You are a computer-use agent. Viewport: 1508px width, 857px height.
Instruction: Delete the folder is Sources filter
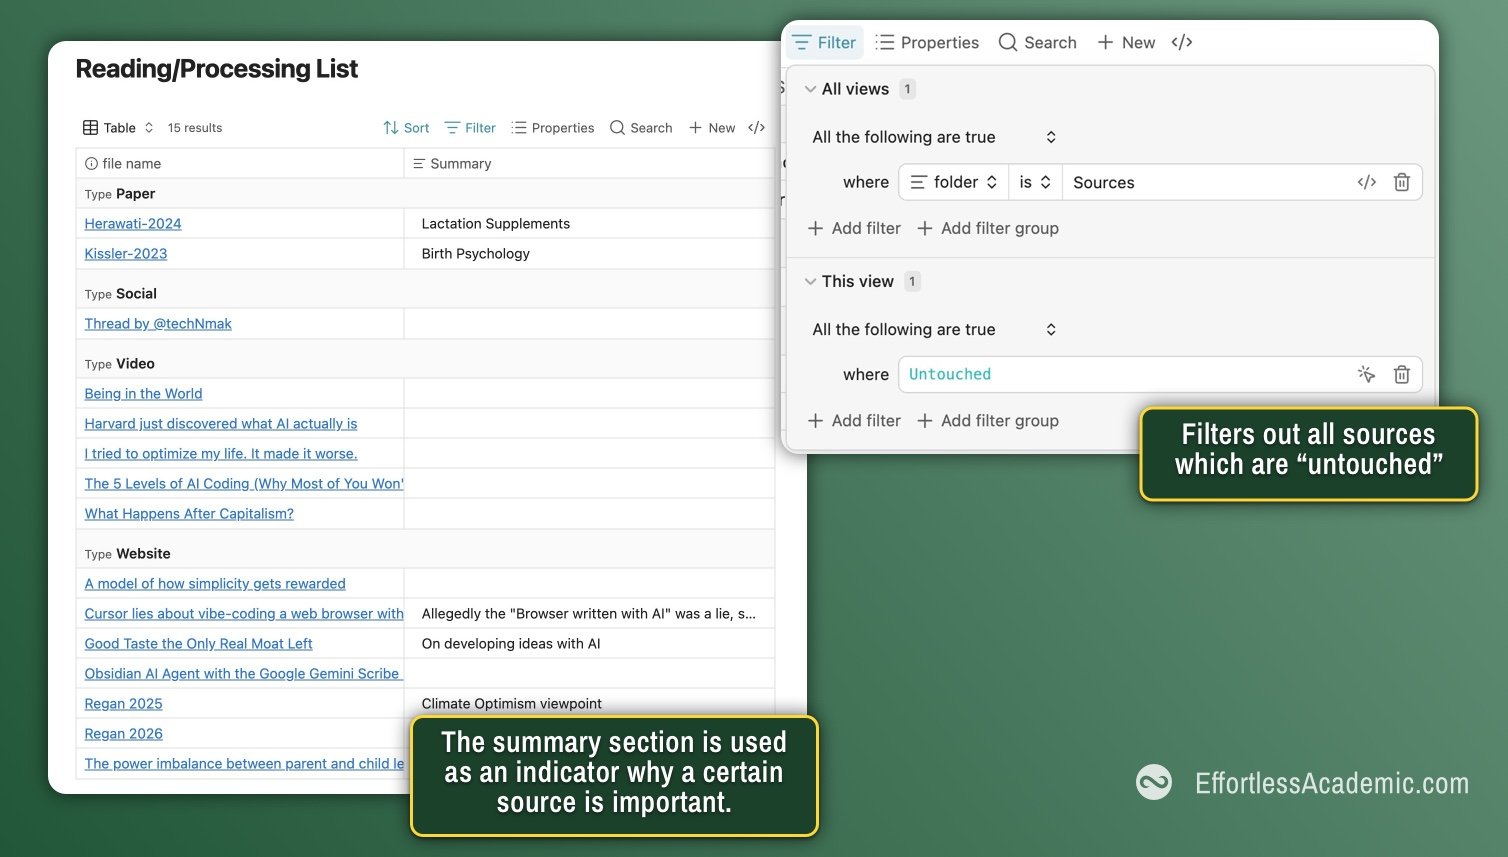click(x=1402, y=182)
